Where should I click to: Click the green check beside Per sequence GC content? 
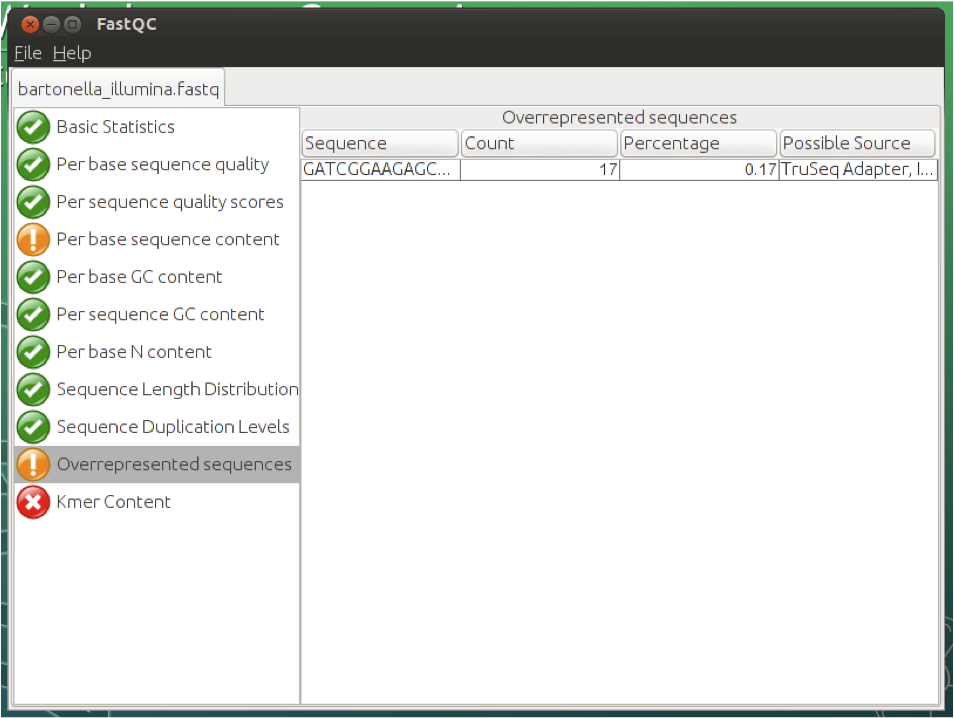coord(33,315)
